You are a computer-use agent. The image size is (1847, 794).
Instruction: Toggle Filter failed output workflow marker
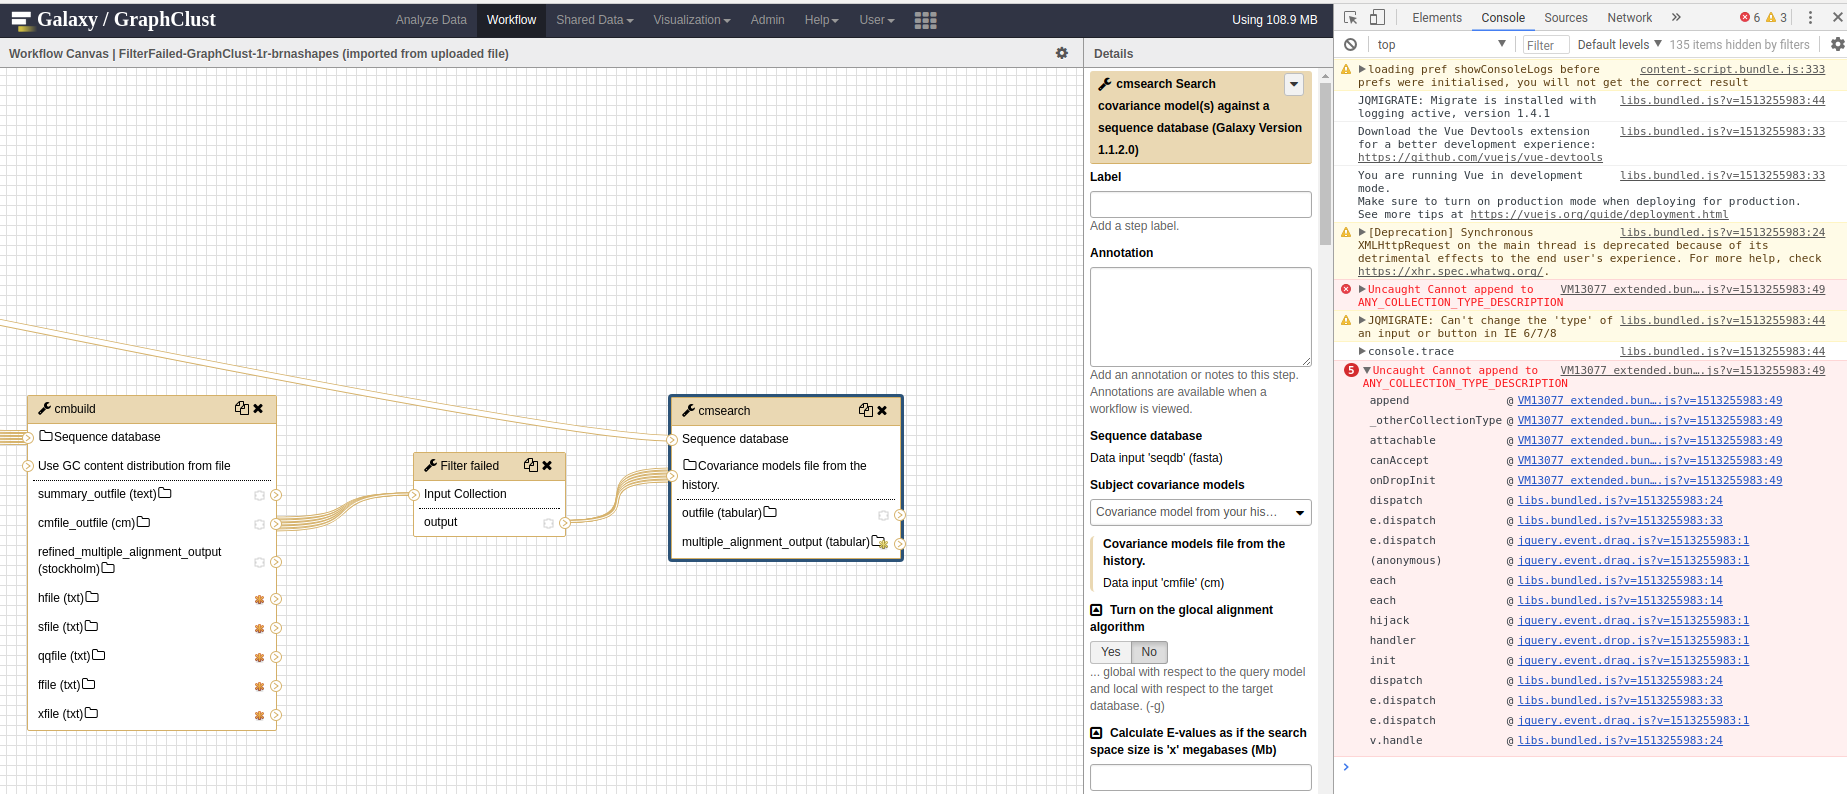[548, 523]
